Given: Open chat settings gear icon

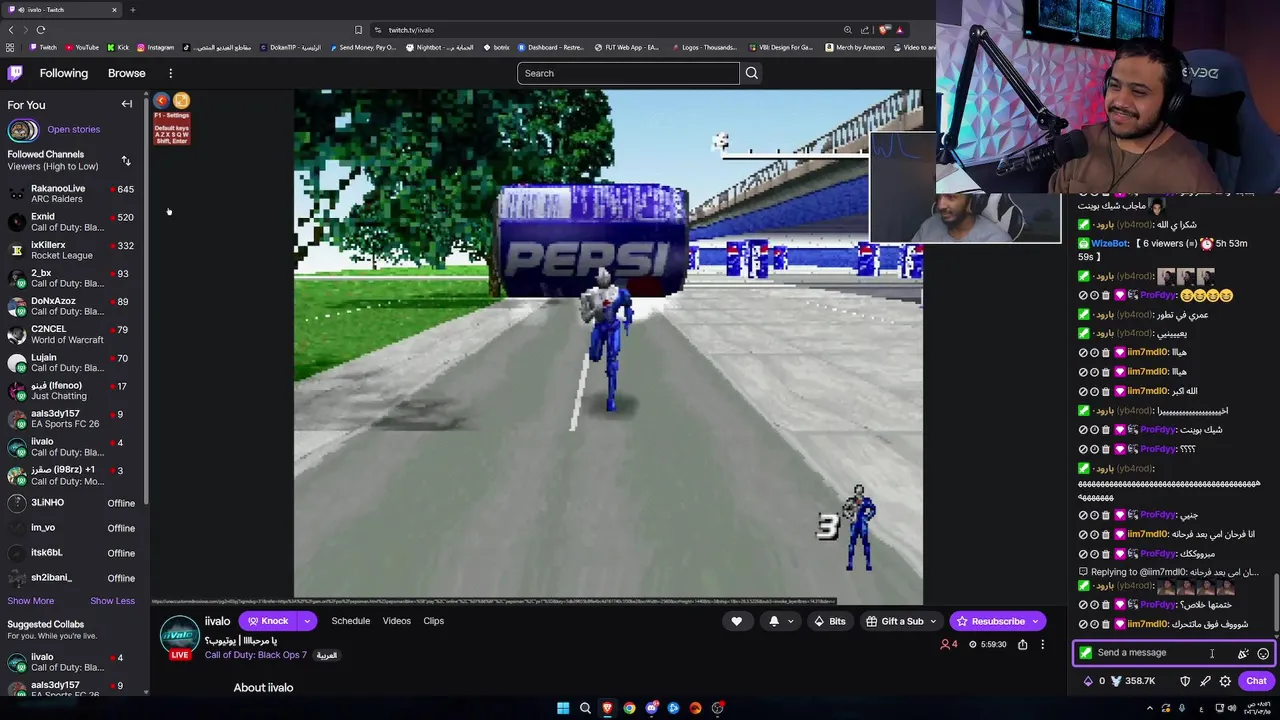Looking at the screenshot, I should [1225, 681].
